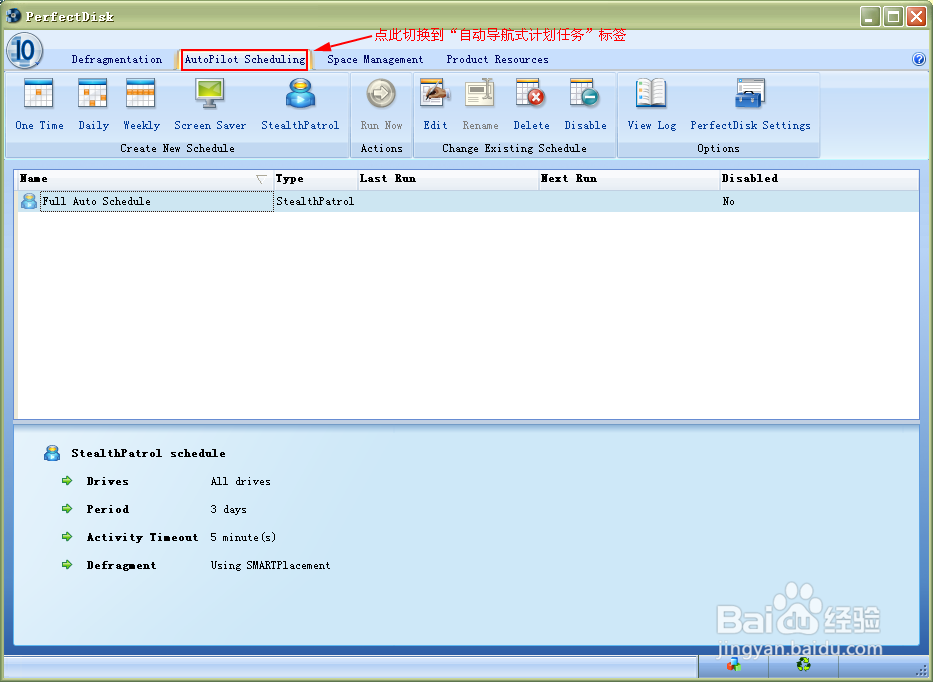Click the green arrow beside Defragment

click(x=67, y=564)
